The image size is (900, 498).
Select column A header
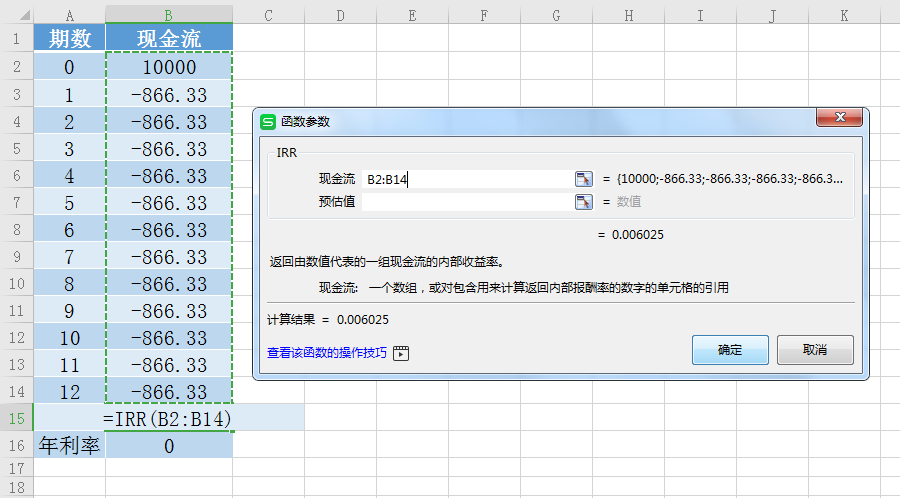click(x=69, y=15)
